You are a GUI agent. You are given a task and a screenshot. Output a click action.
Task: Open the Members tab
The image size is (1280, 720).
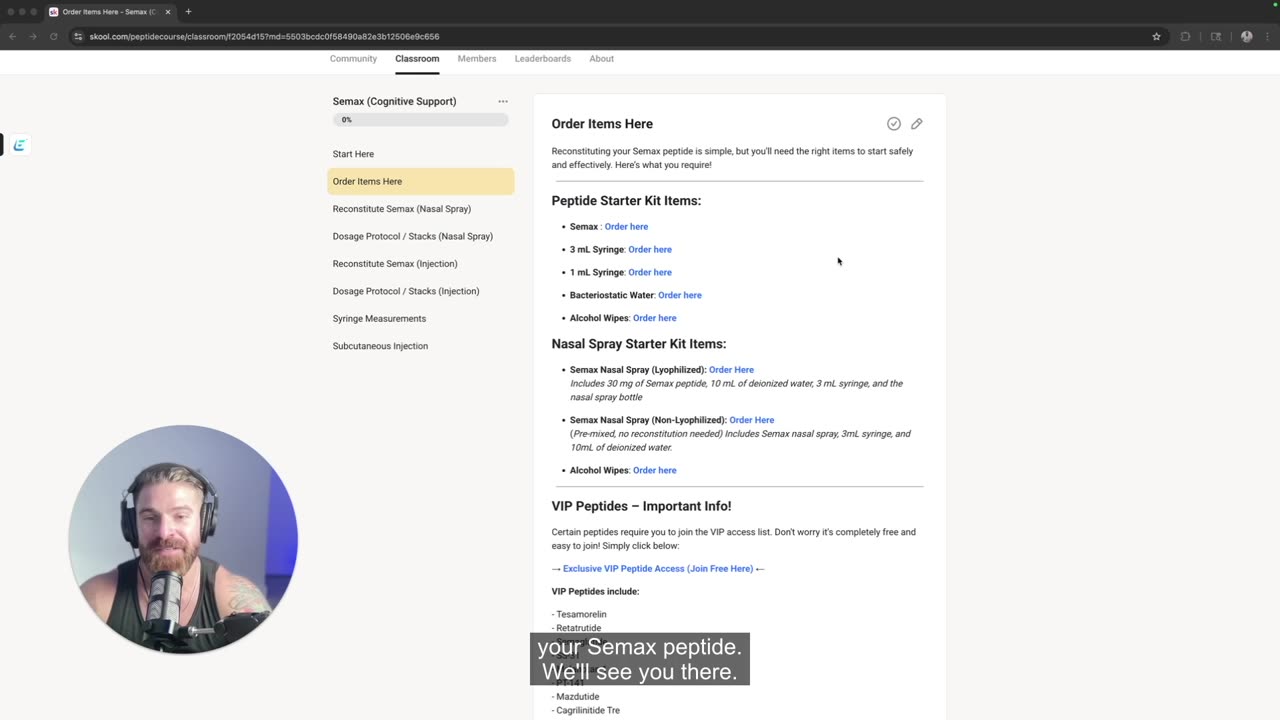coord(477,59)
